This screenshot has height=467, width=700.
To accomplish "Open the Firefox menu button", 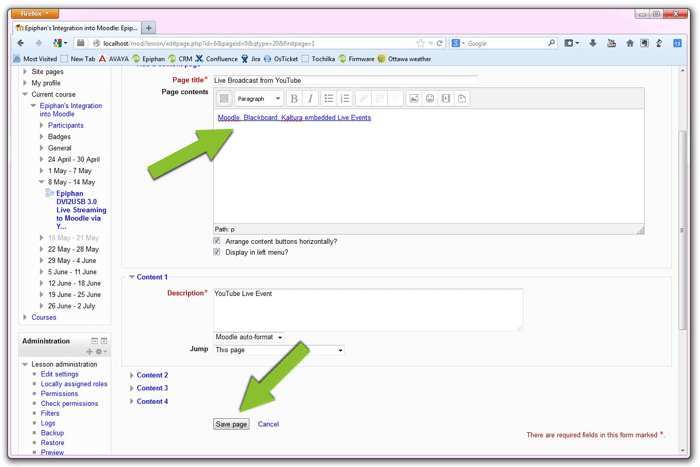I will pyautogui.click(x=37, y=14).
